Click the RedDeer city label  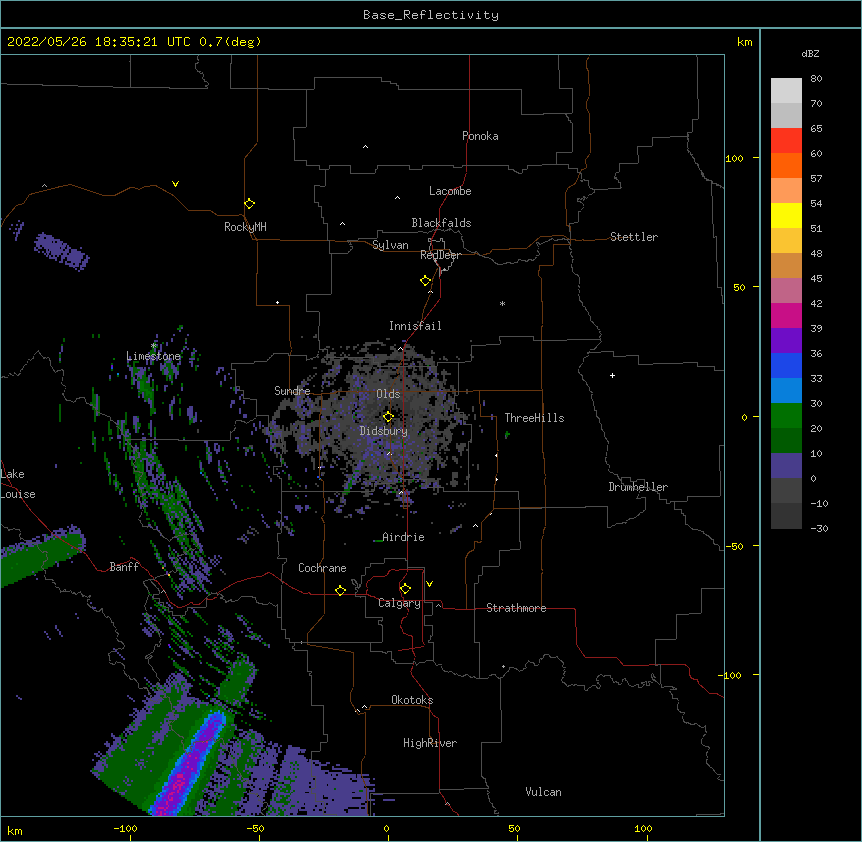tap(440, 255)
